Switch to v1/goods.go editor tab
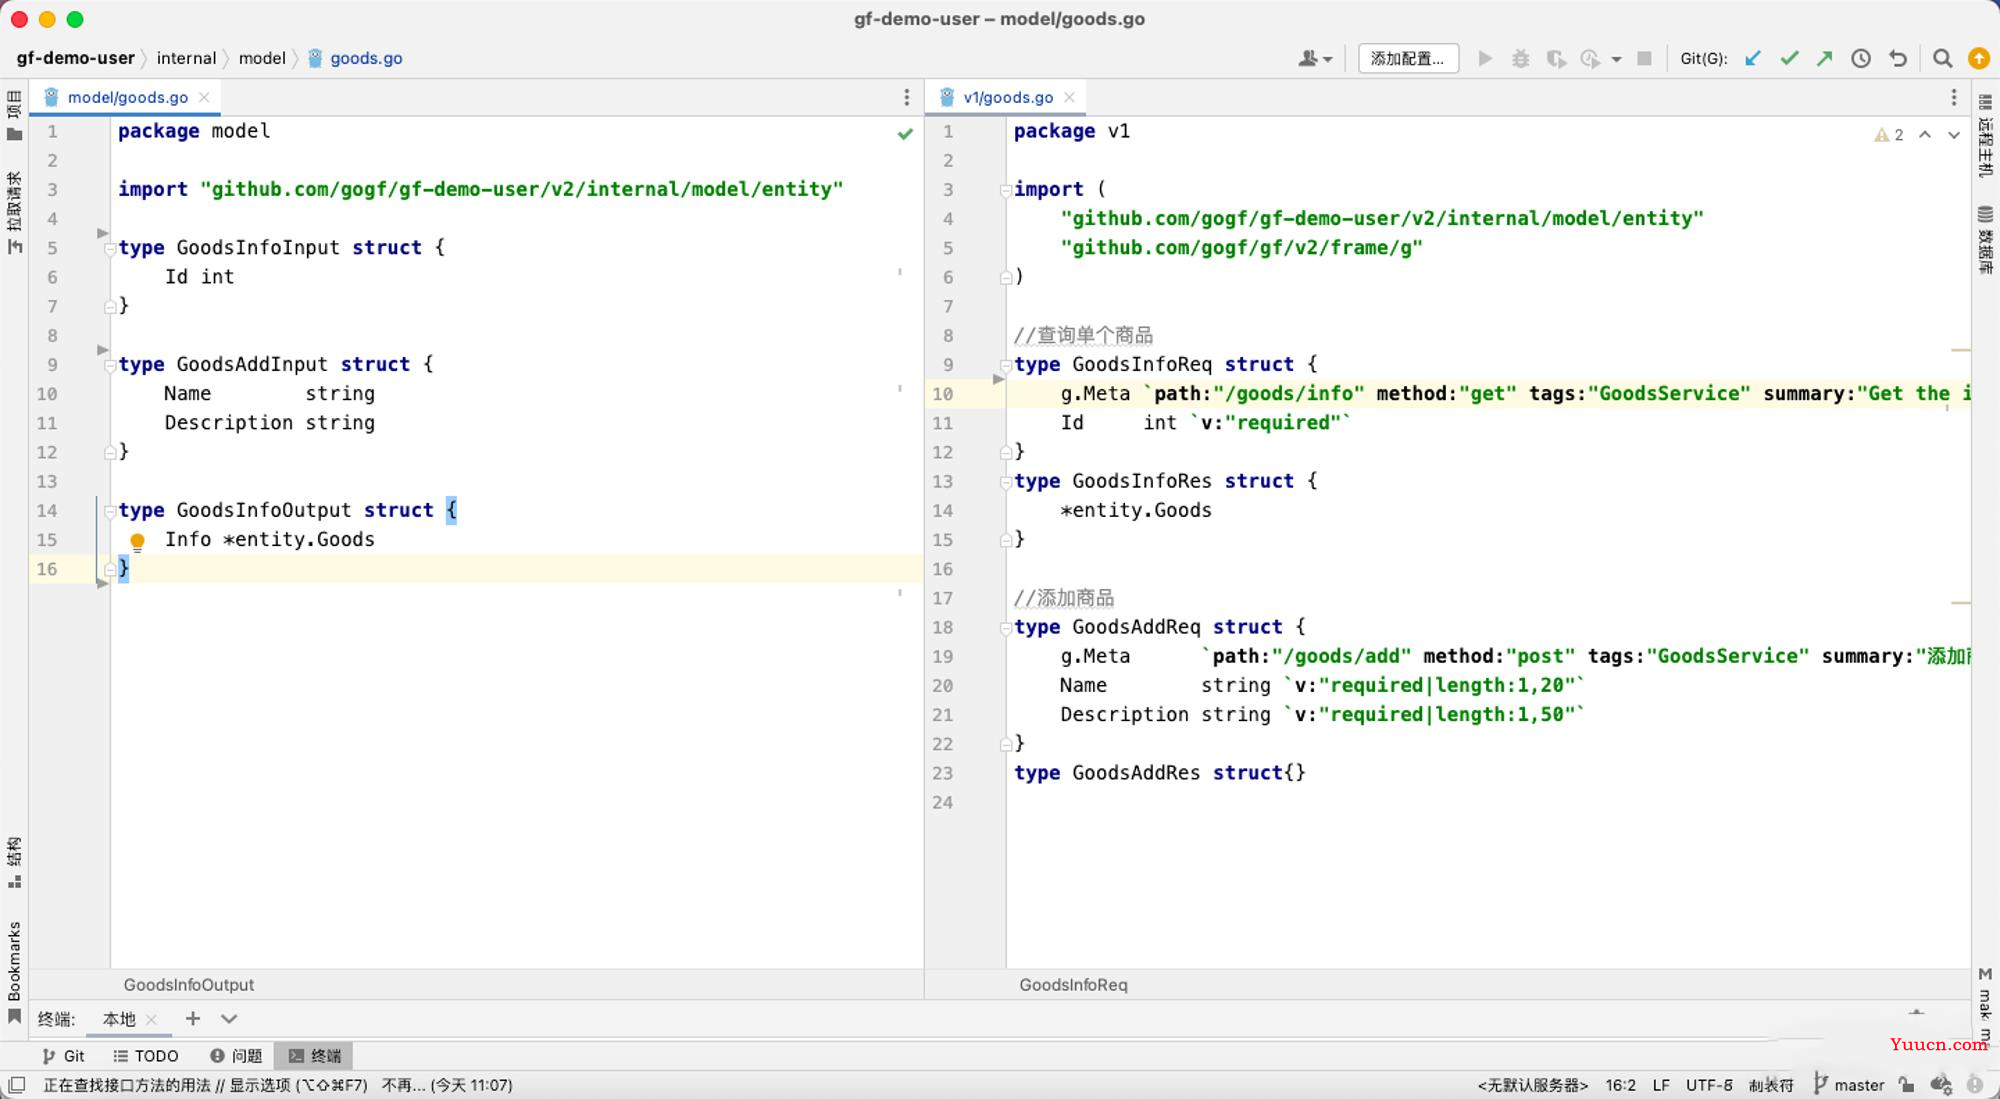The image size is (2000, 1099). (x=1008, y=97)
